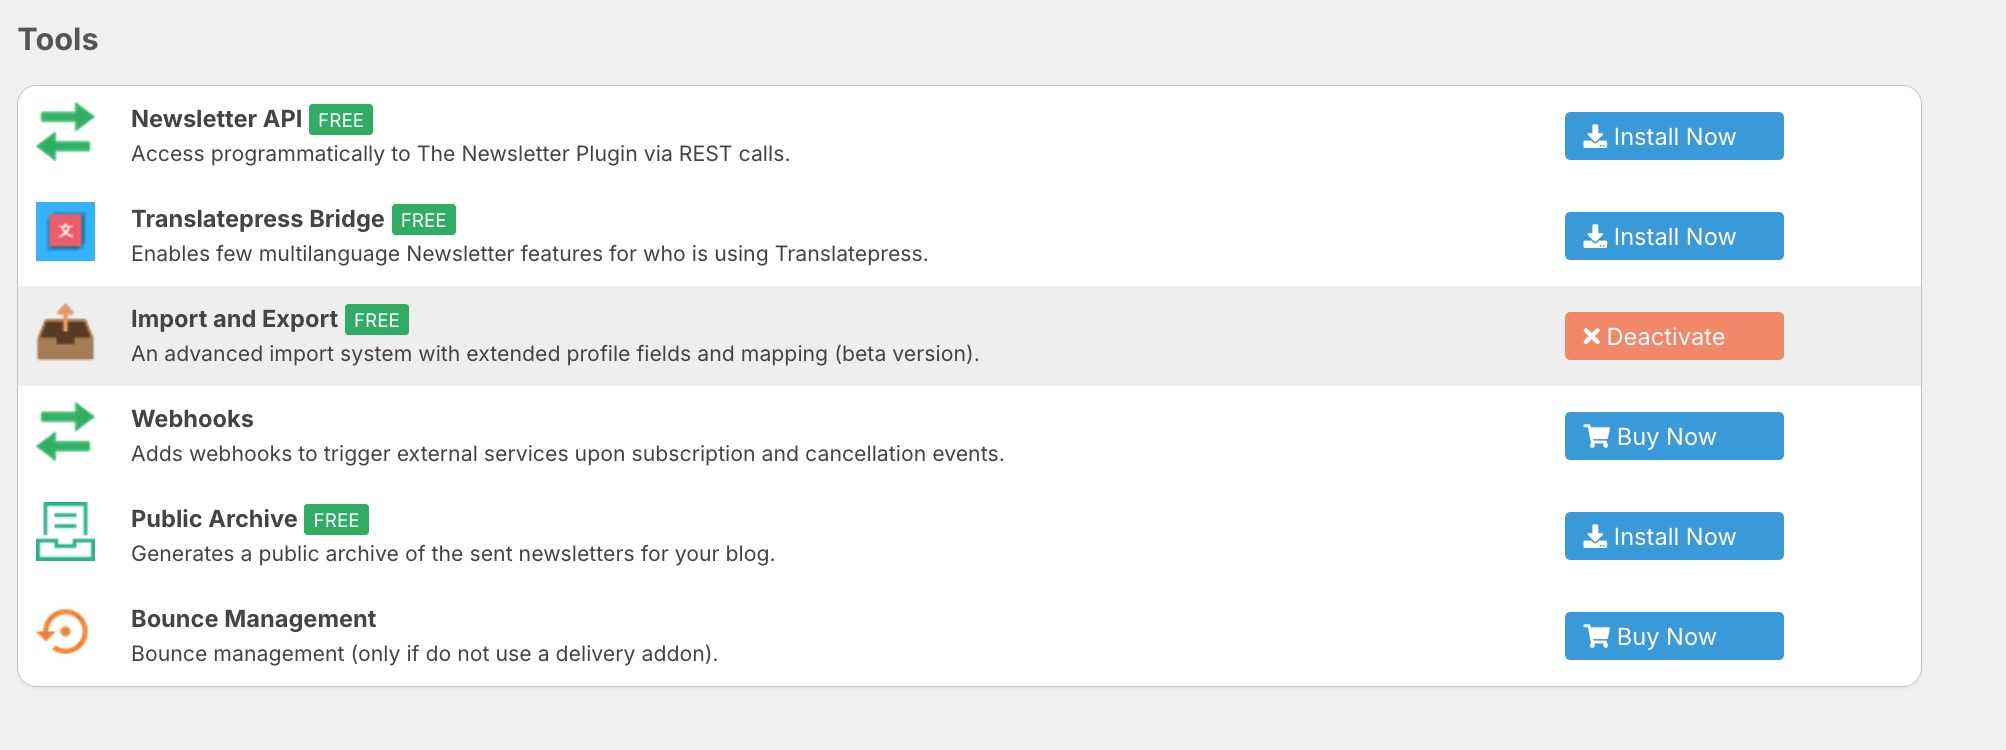Buy the Webhooks addon
Image resolution: width=2006 pixels, height=750 pixels.
[1674, 436]
